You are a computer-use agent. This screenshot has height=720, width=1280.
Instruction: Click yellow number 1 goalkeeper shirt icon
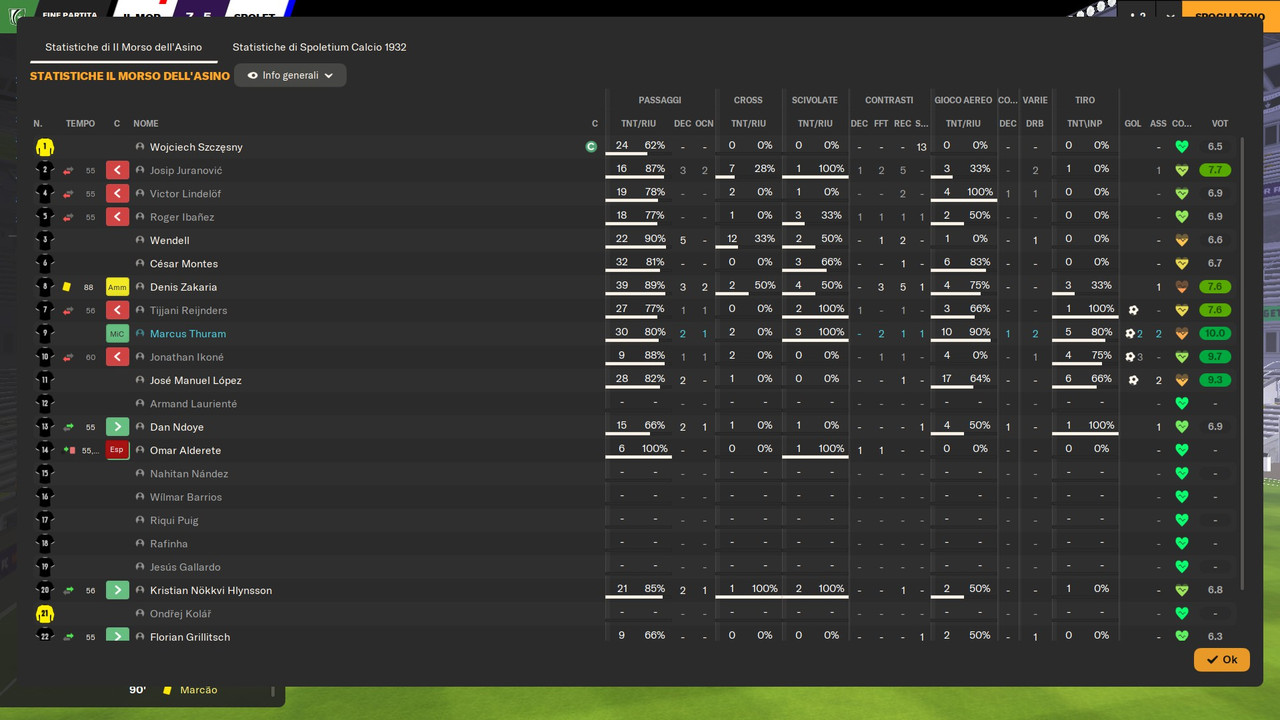(44, 147)
